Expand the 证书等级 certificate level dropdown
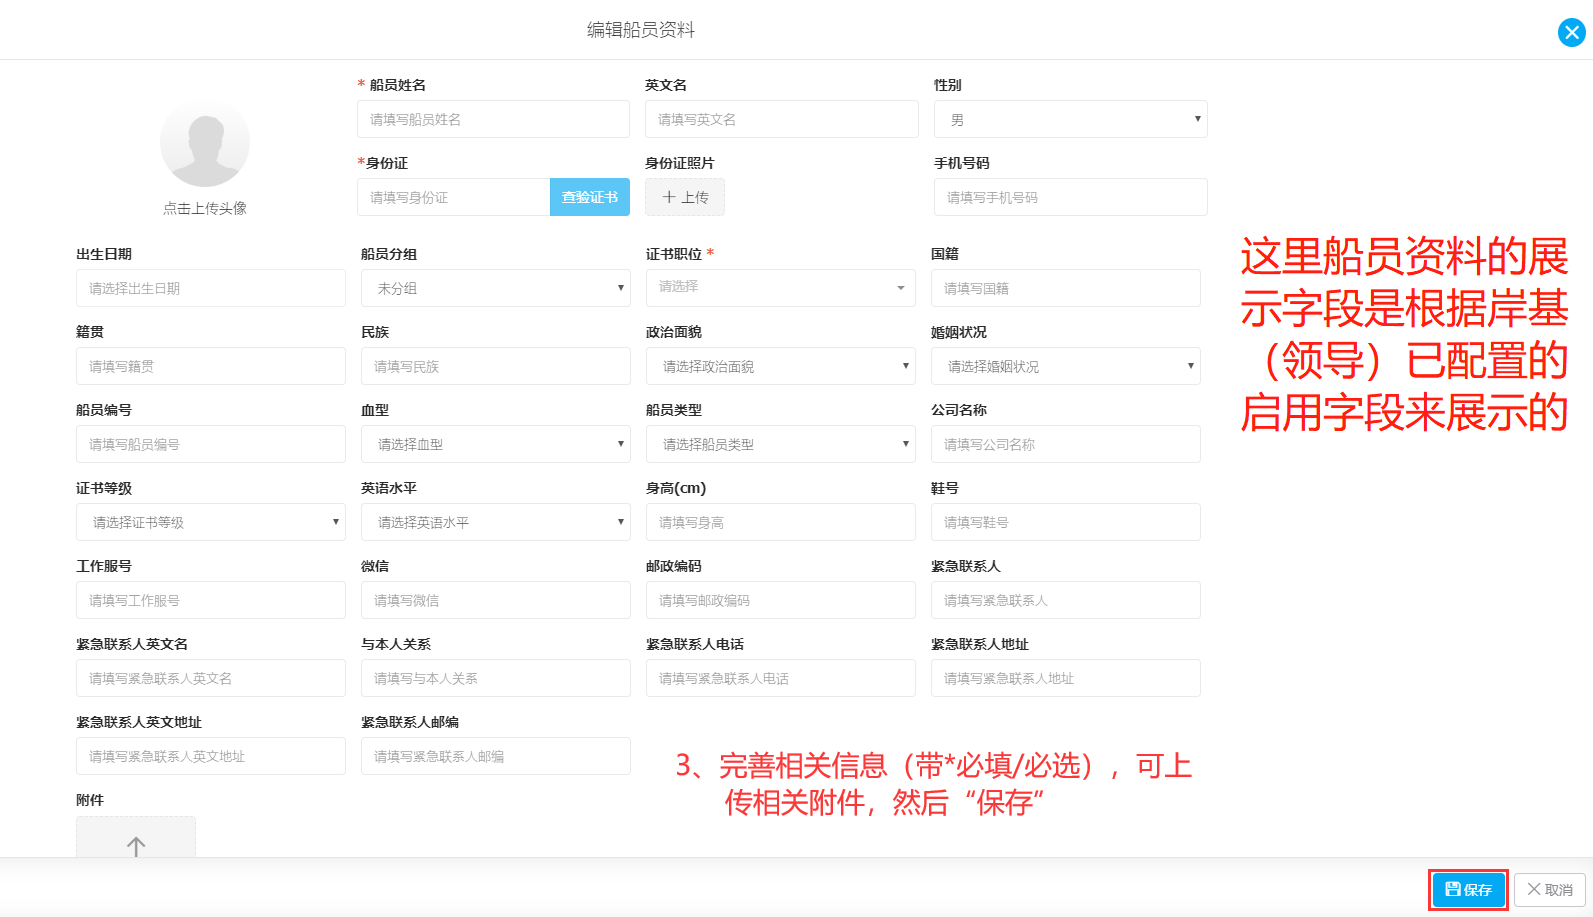The height and width of the screenshot is (917, 1593). pos(211,522)
